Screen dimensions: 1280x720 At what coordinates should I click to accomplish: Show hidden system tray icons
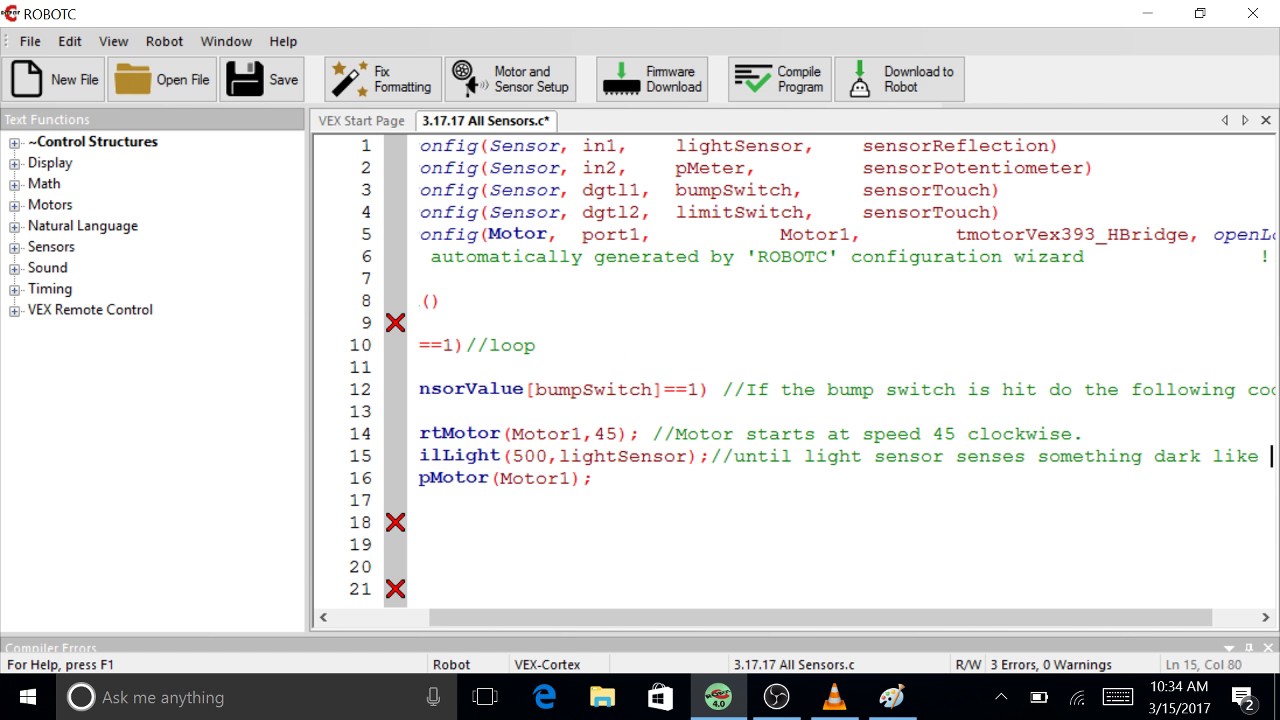pos(1002,697)
